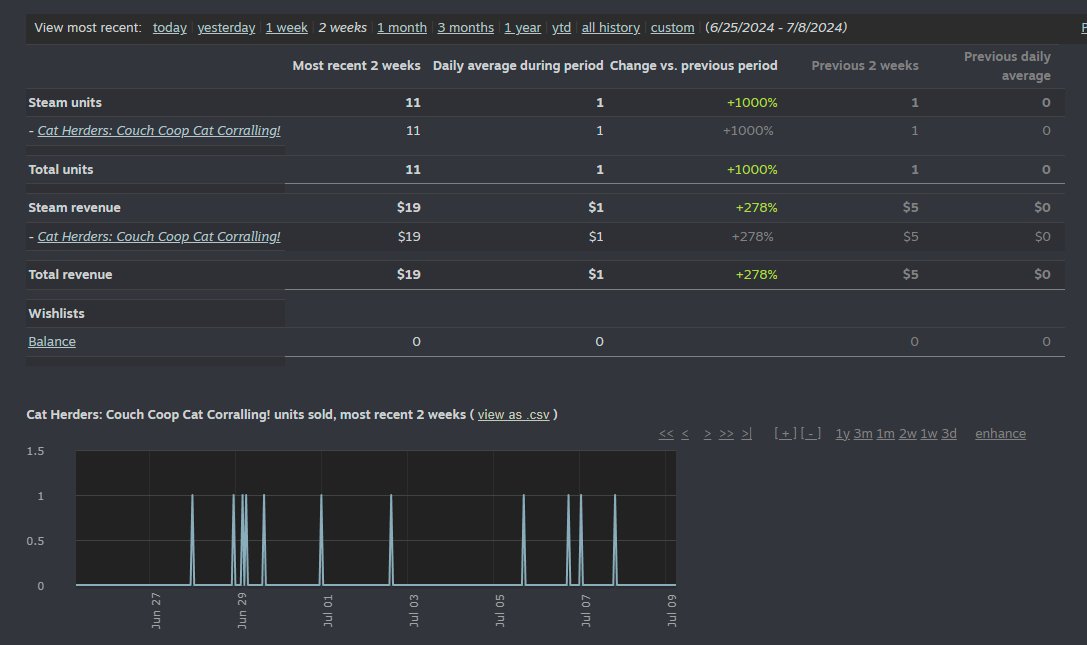1087x645 pixels.
Task: Click the Total units row label
Action: [x=60, y=170]
